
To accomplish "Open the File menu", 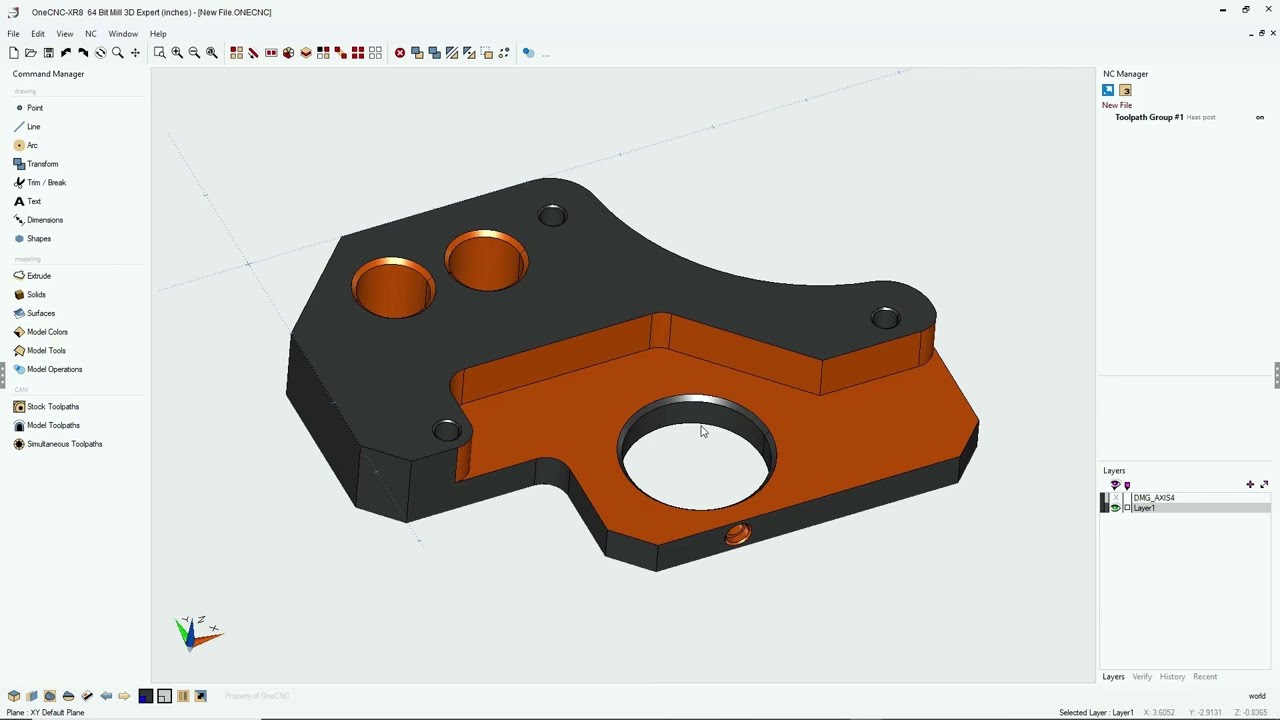I will coord(14,34).
